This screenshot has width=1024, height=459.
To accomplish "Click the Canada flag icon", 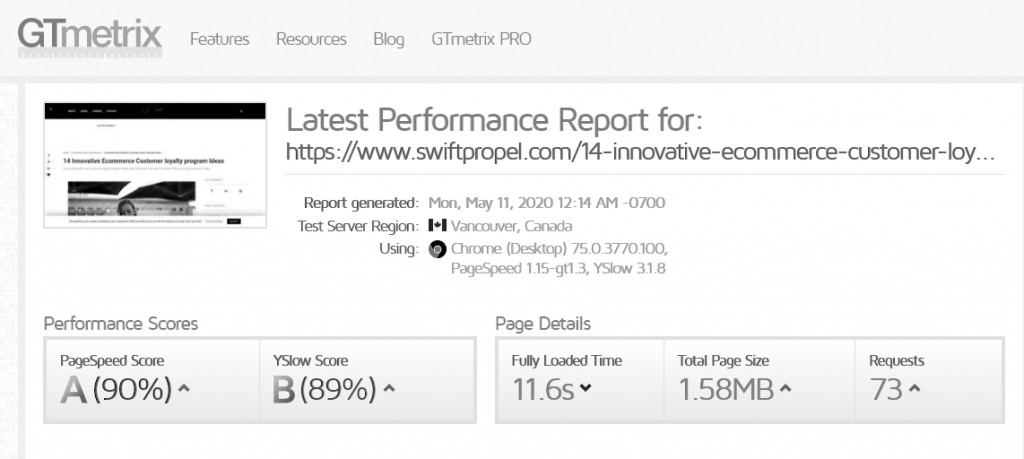I will [x=437, y=225].
